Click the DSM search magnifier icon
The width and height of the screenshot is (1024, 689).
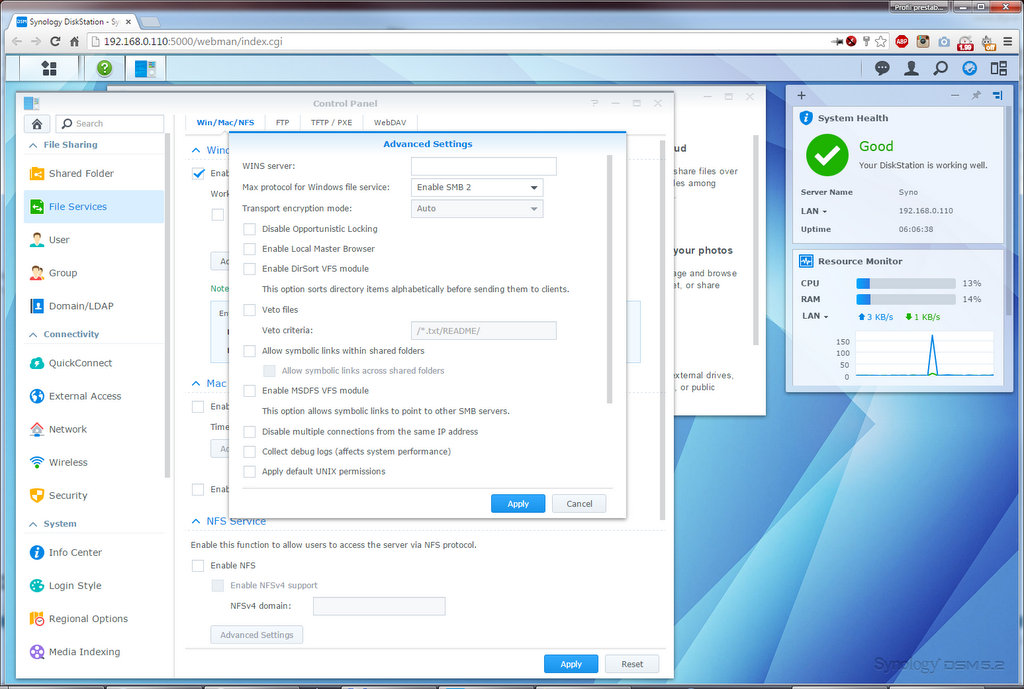click(940, 68)
